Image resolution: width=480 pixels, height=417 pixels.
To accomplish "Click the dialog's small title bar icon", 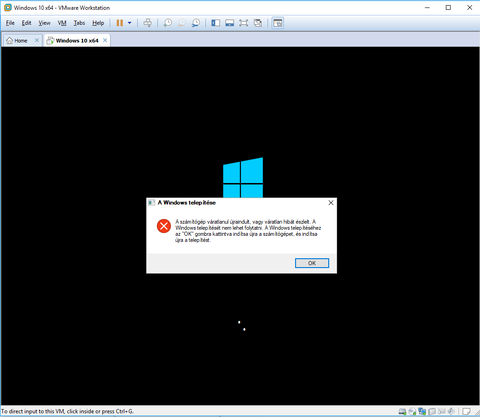I will pyautogui.click(x=152, y=203).
